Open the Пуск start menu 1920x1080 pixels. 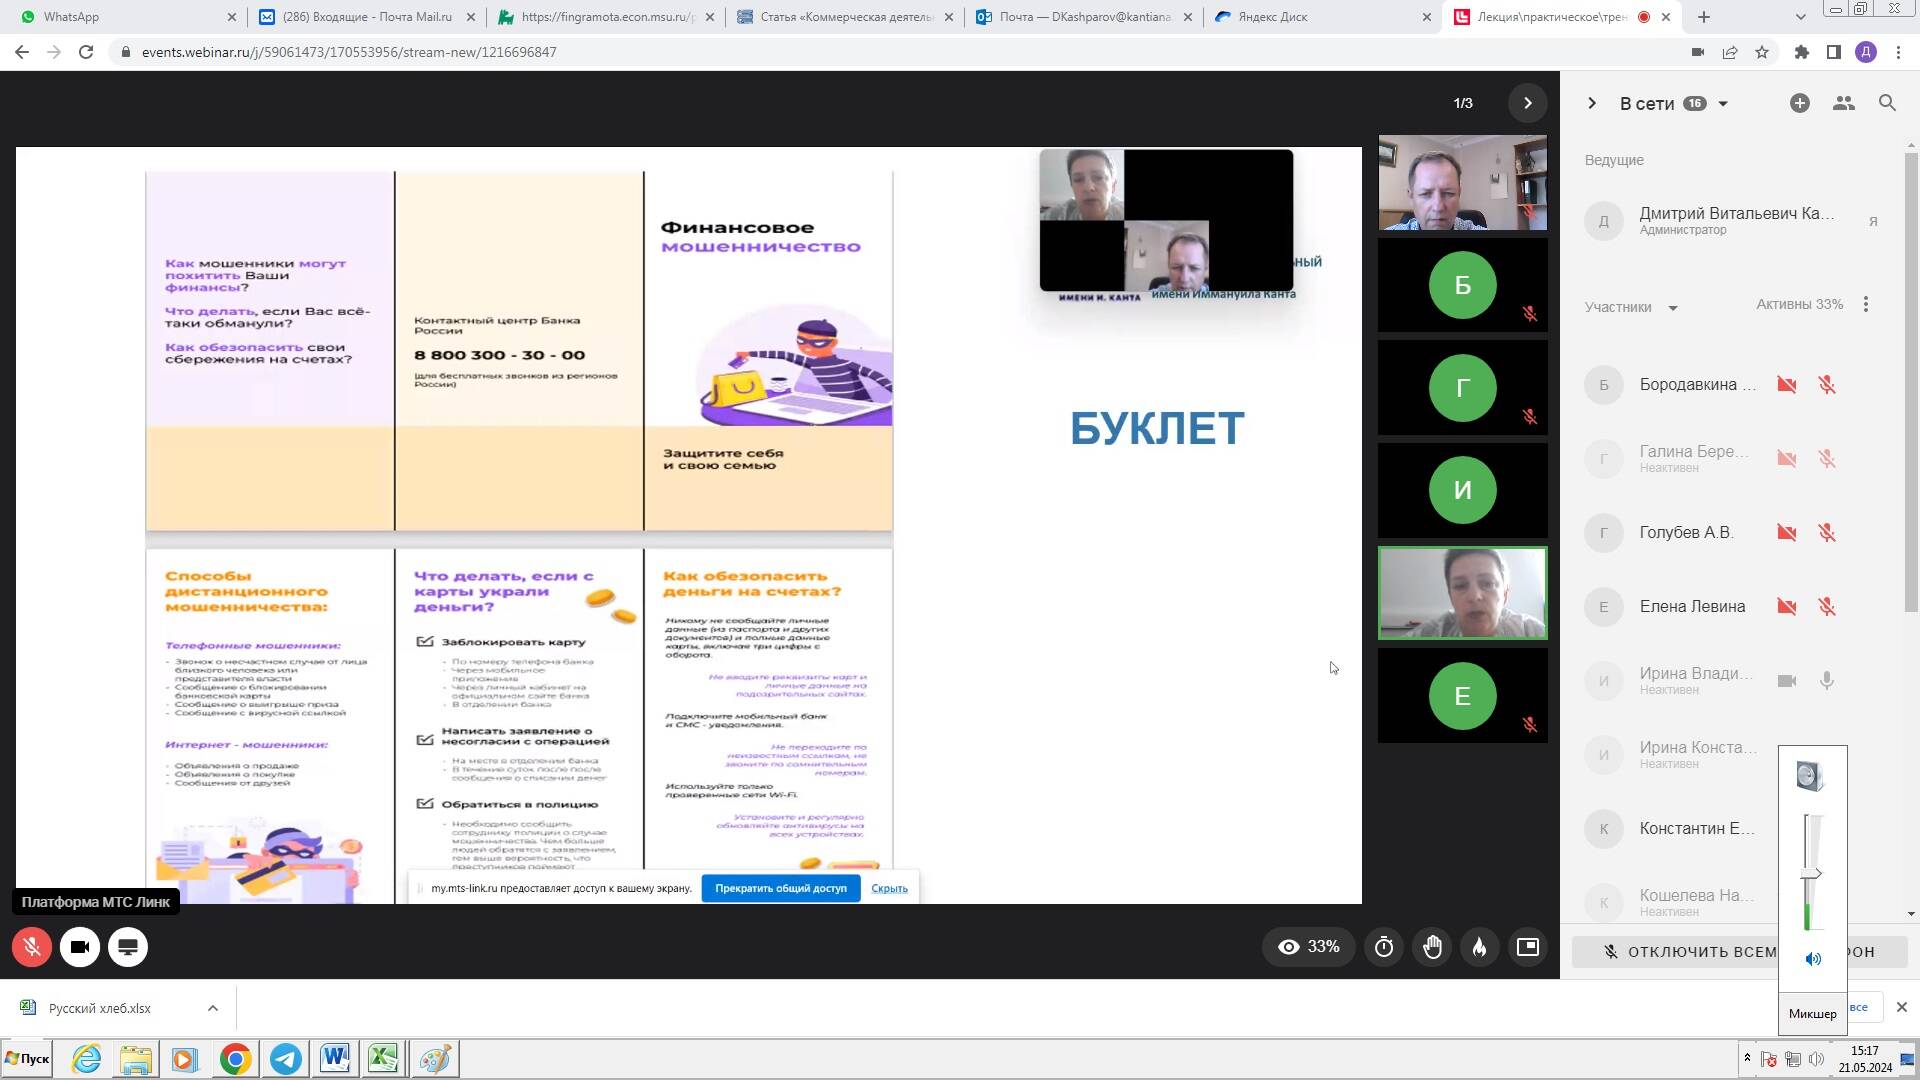coord(27,1059)
